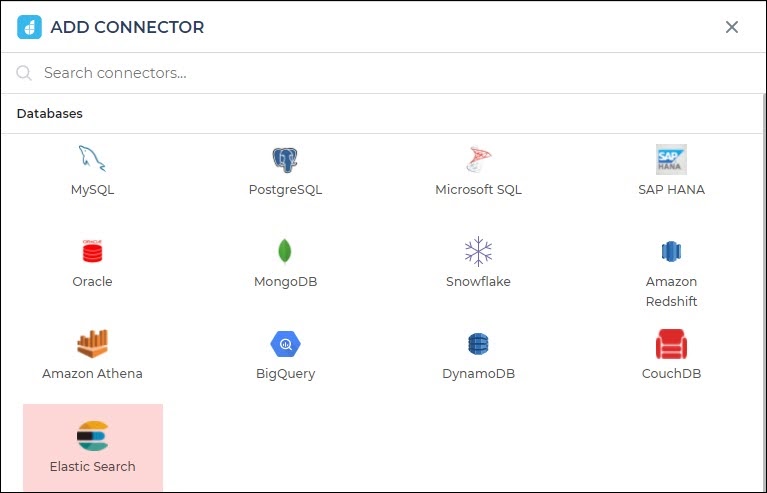Select the SAP HANA logo
767x493 pixels.
[x=671, y=159]
